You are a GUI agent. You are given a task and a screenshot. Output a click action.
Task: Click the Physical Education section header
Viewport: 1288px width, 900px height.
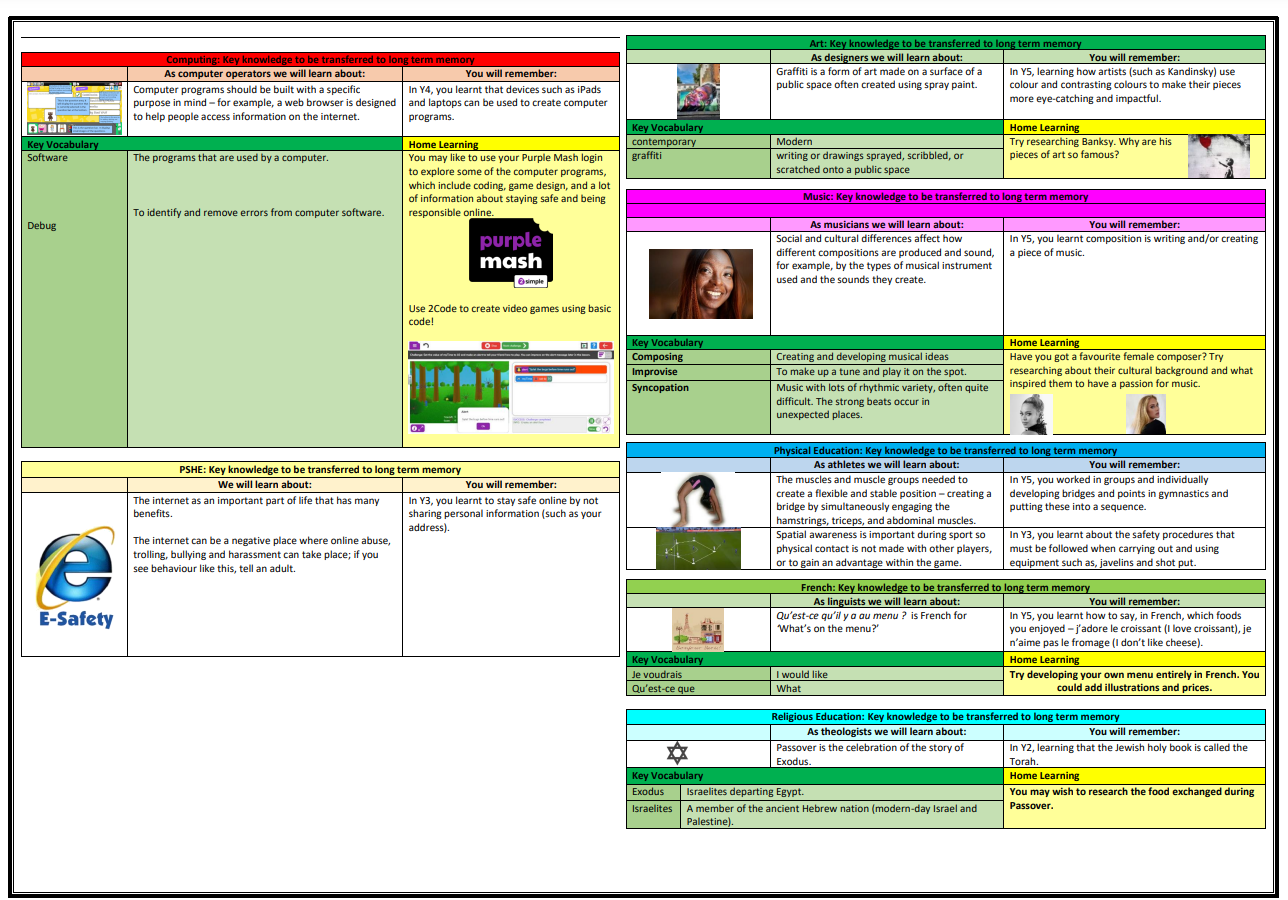click(x=945, y=451)
